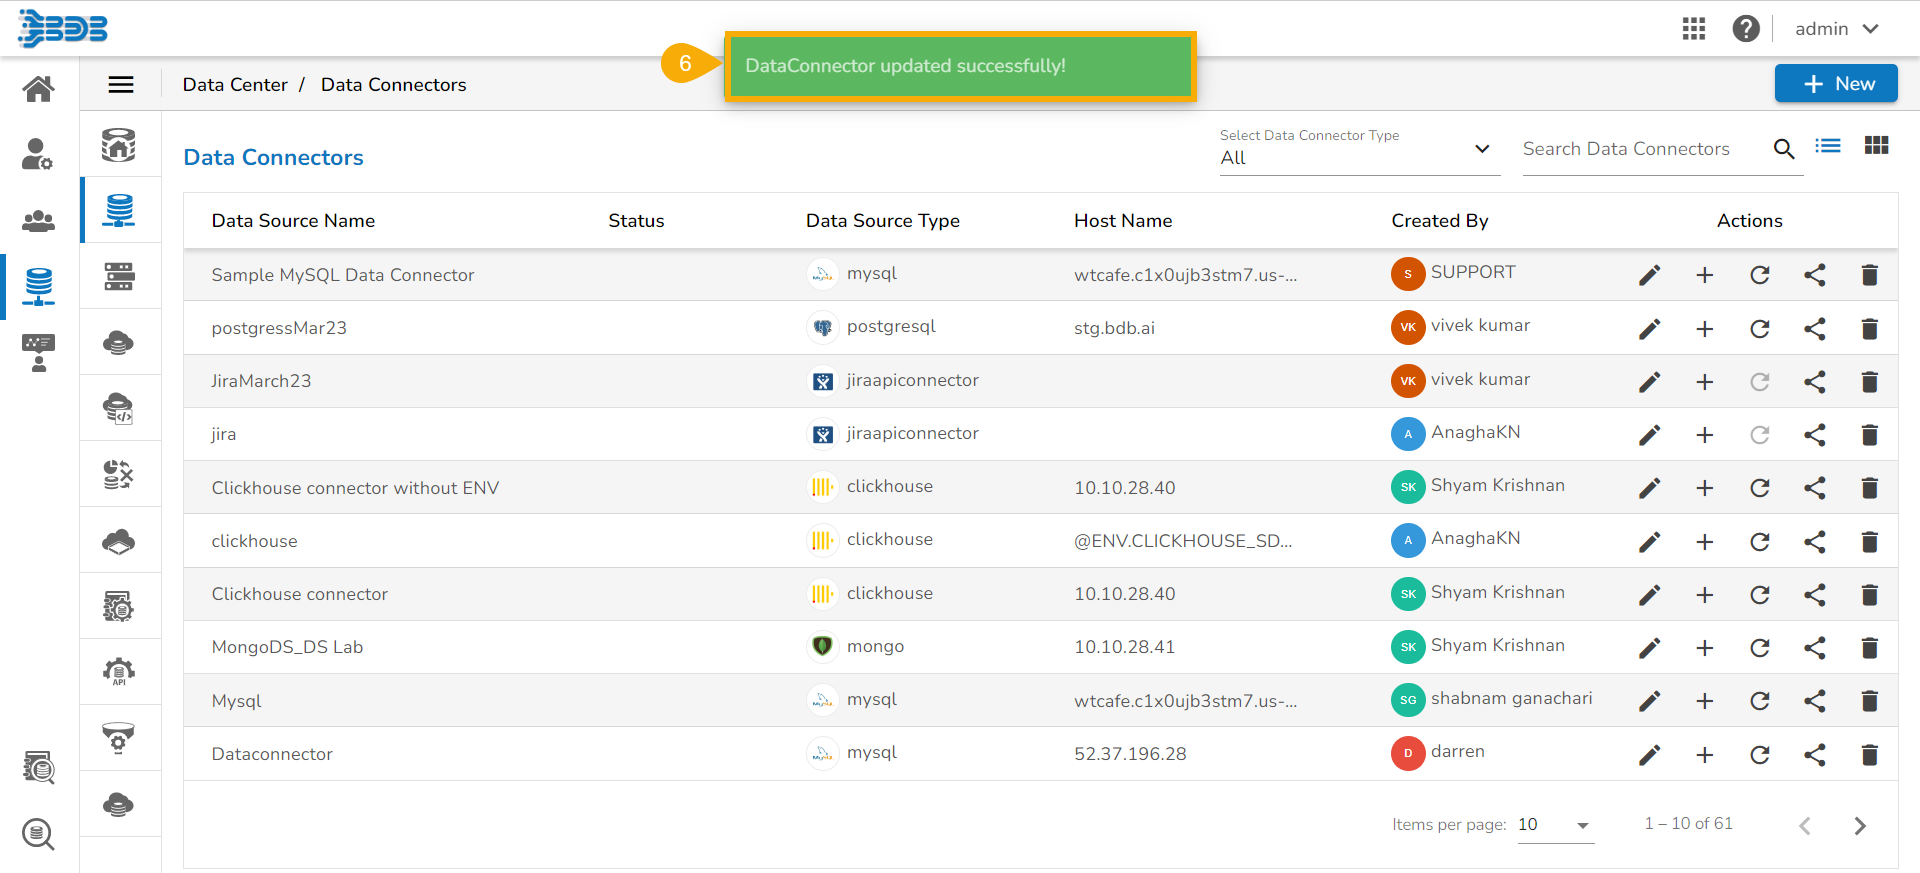Select Data Connectors item in secondary sidebar
This screenshot has height=873, width=1920.
(119, 211)
